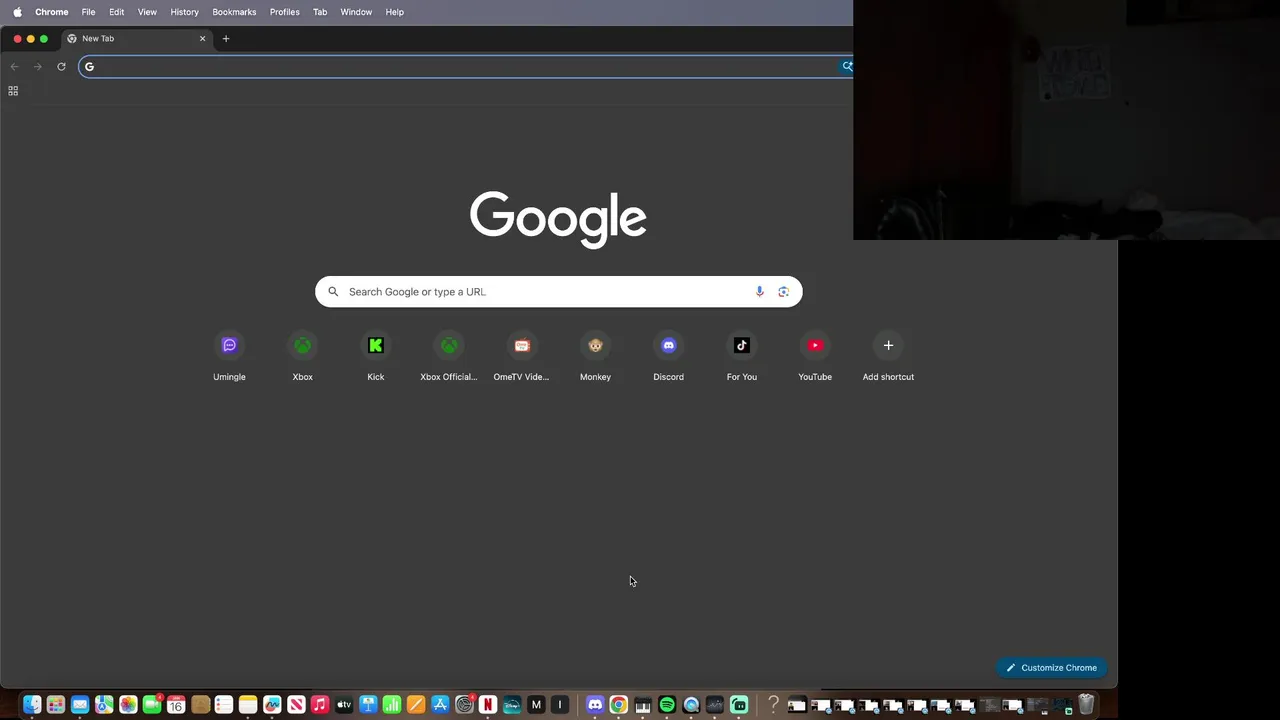Screen dimensions: 1280x720
Task: Open the Kick shortcut
Action: (x=375, y=357)
